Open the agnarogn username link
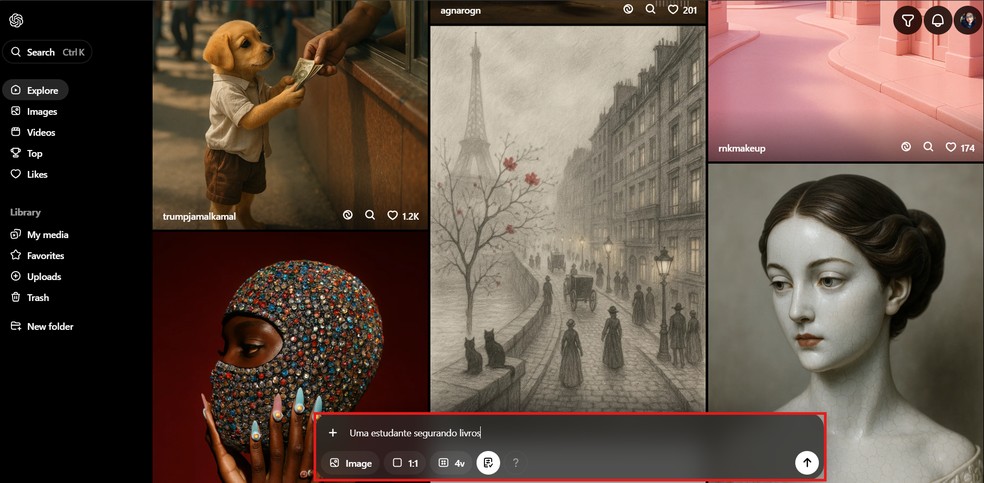984x483 pixels. coord(460,11)
